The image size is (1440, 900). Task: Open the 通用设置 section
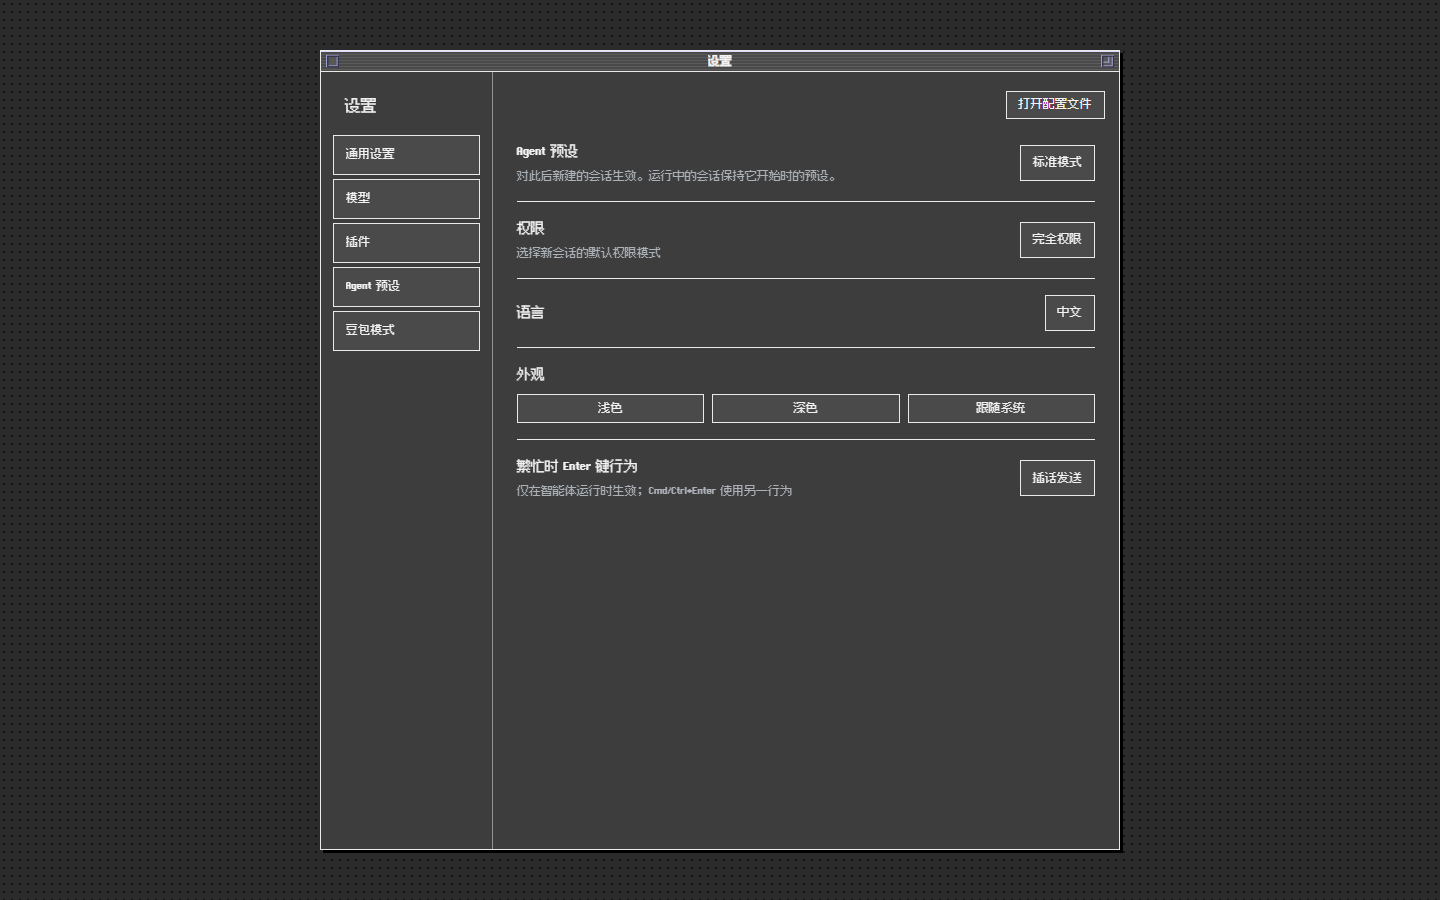pos(406,155)
